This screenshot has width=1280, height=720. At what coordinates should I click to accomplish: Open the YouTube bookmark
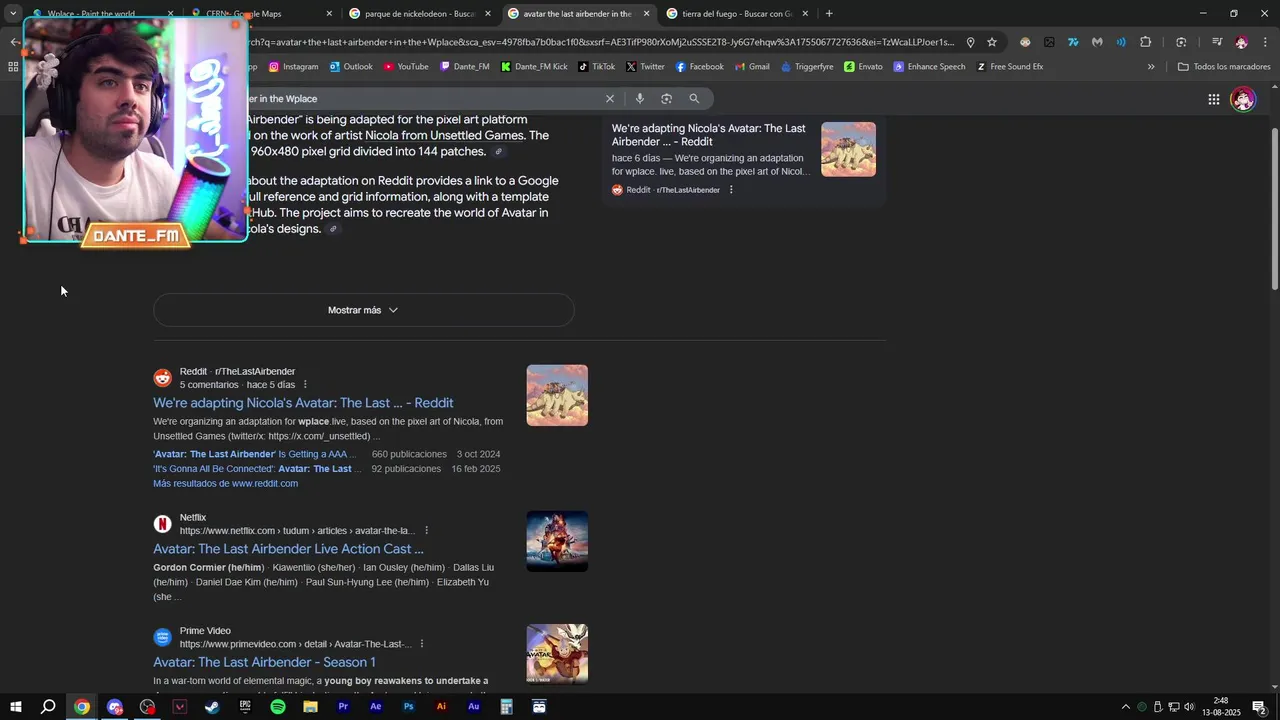(x=405, y=67)
